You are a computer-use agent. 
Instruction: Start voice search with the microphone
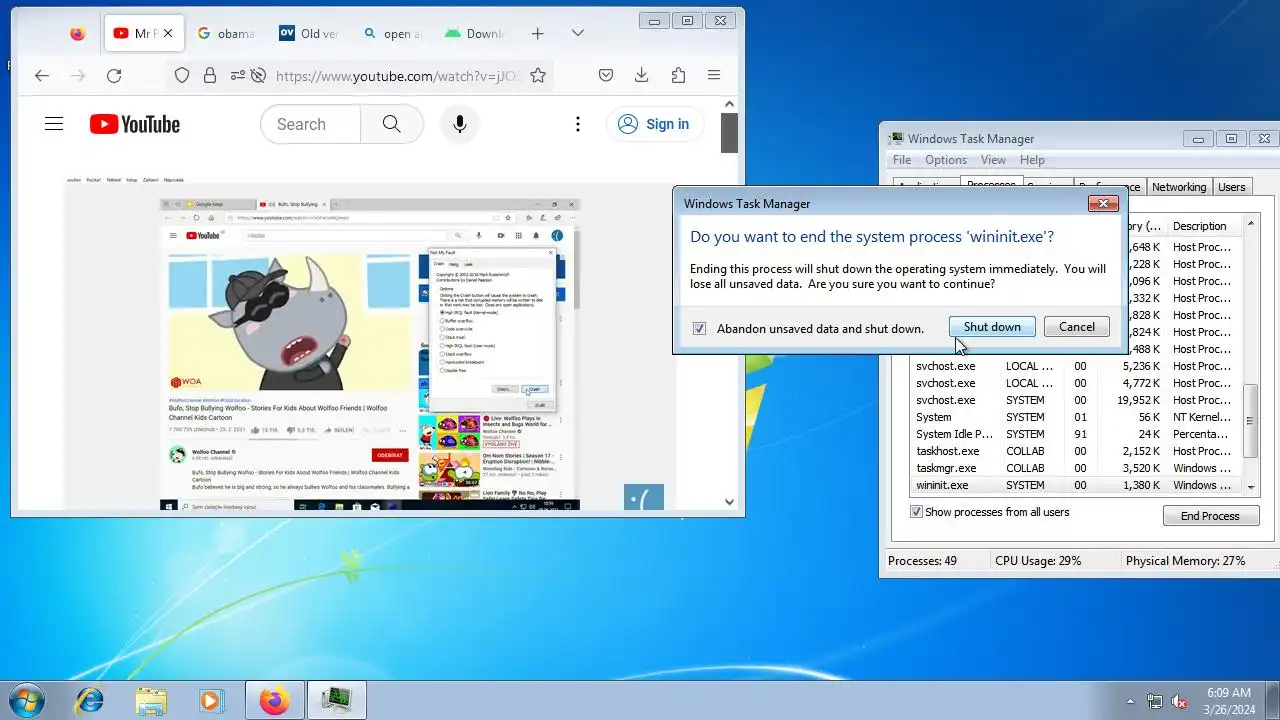coord(460,124)
